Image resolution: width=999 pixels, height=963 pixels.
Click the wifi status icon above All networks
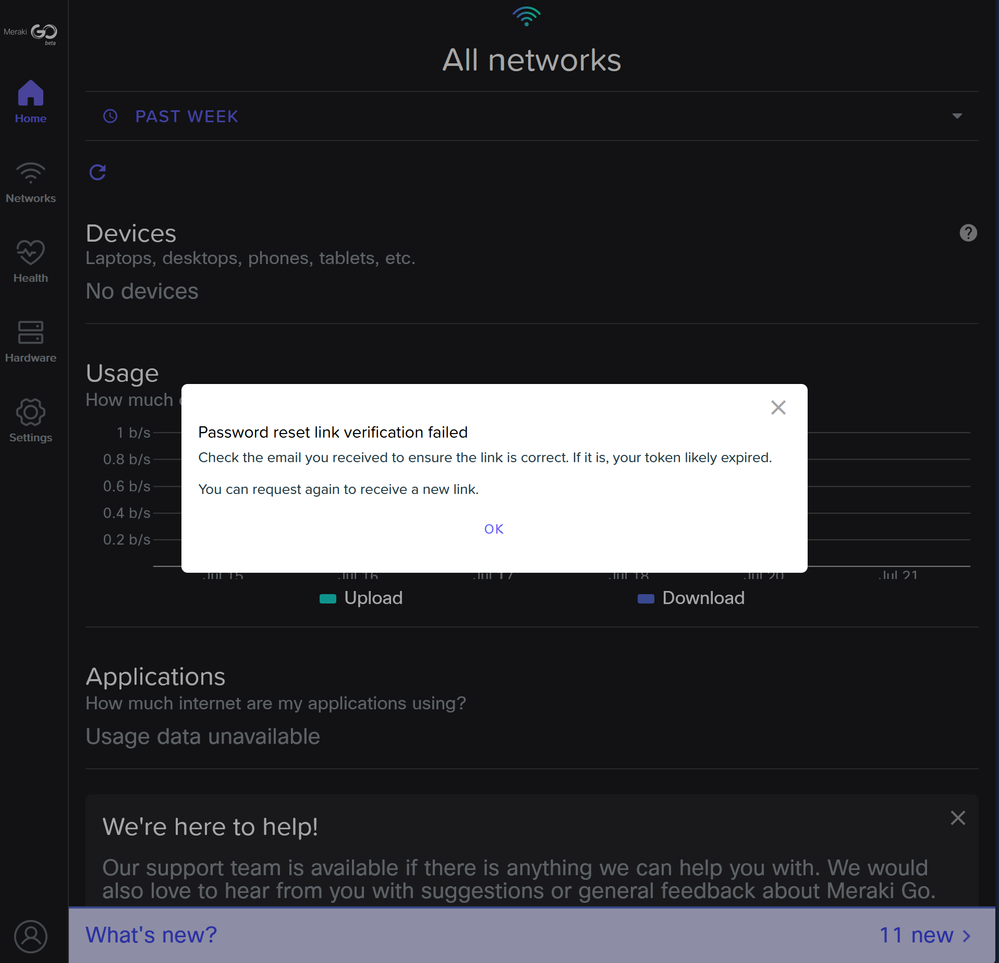pos(526,15)
